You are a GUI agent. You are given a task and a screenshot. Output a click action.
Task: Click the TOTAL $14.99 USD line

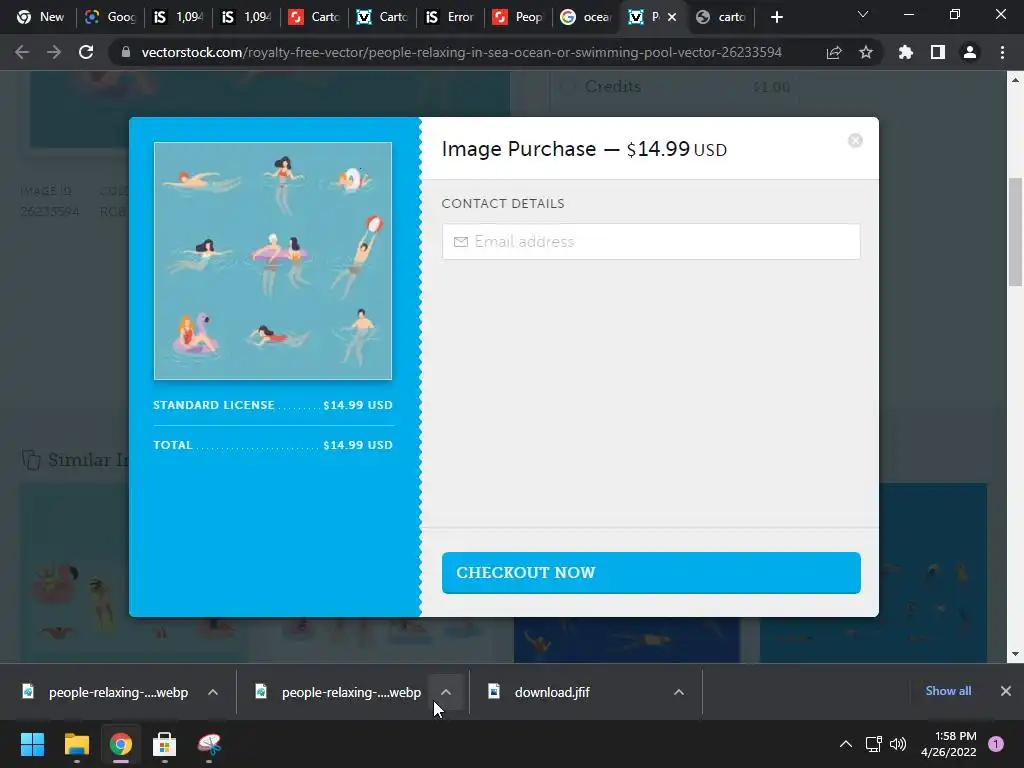(273, 445)
